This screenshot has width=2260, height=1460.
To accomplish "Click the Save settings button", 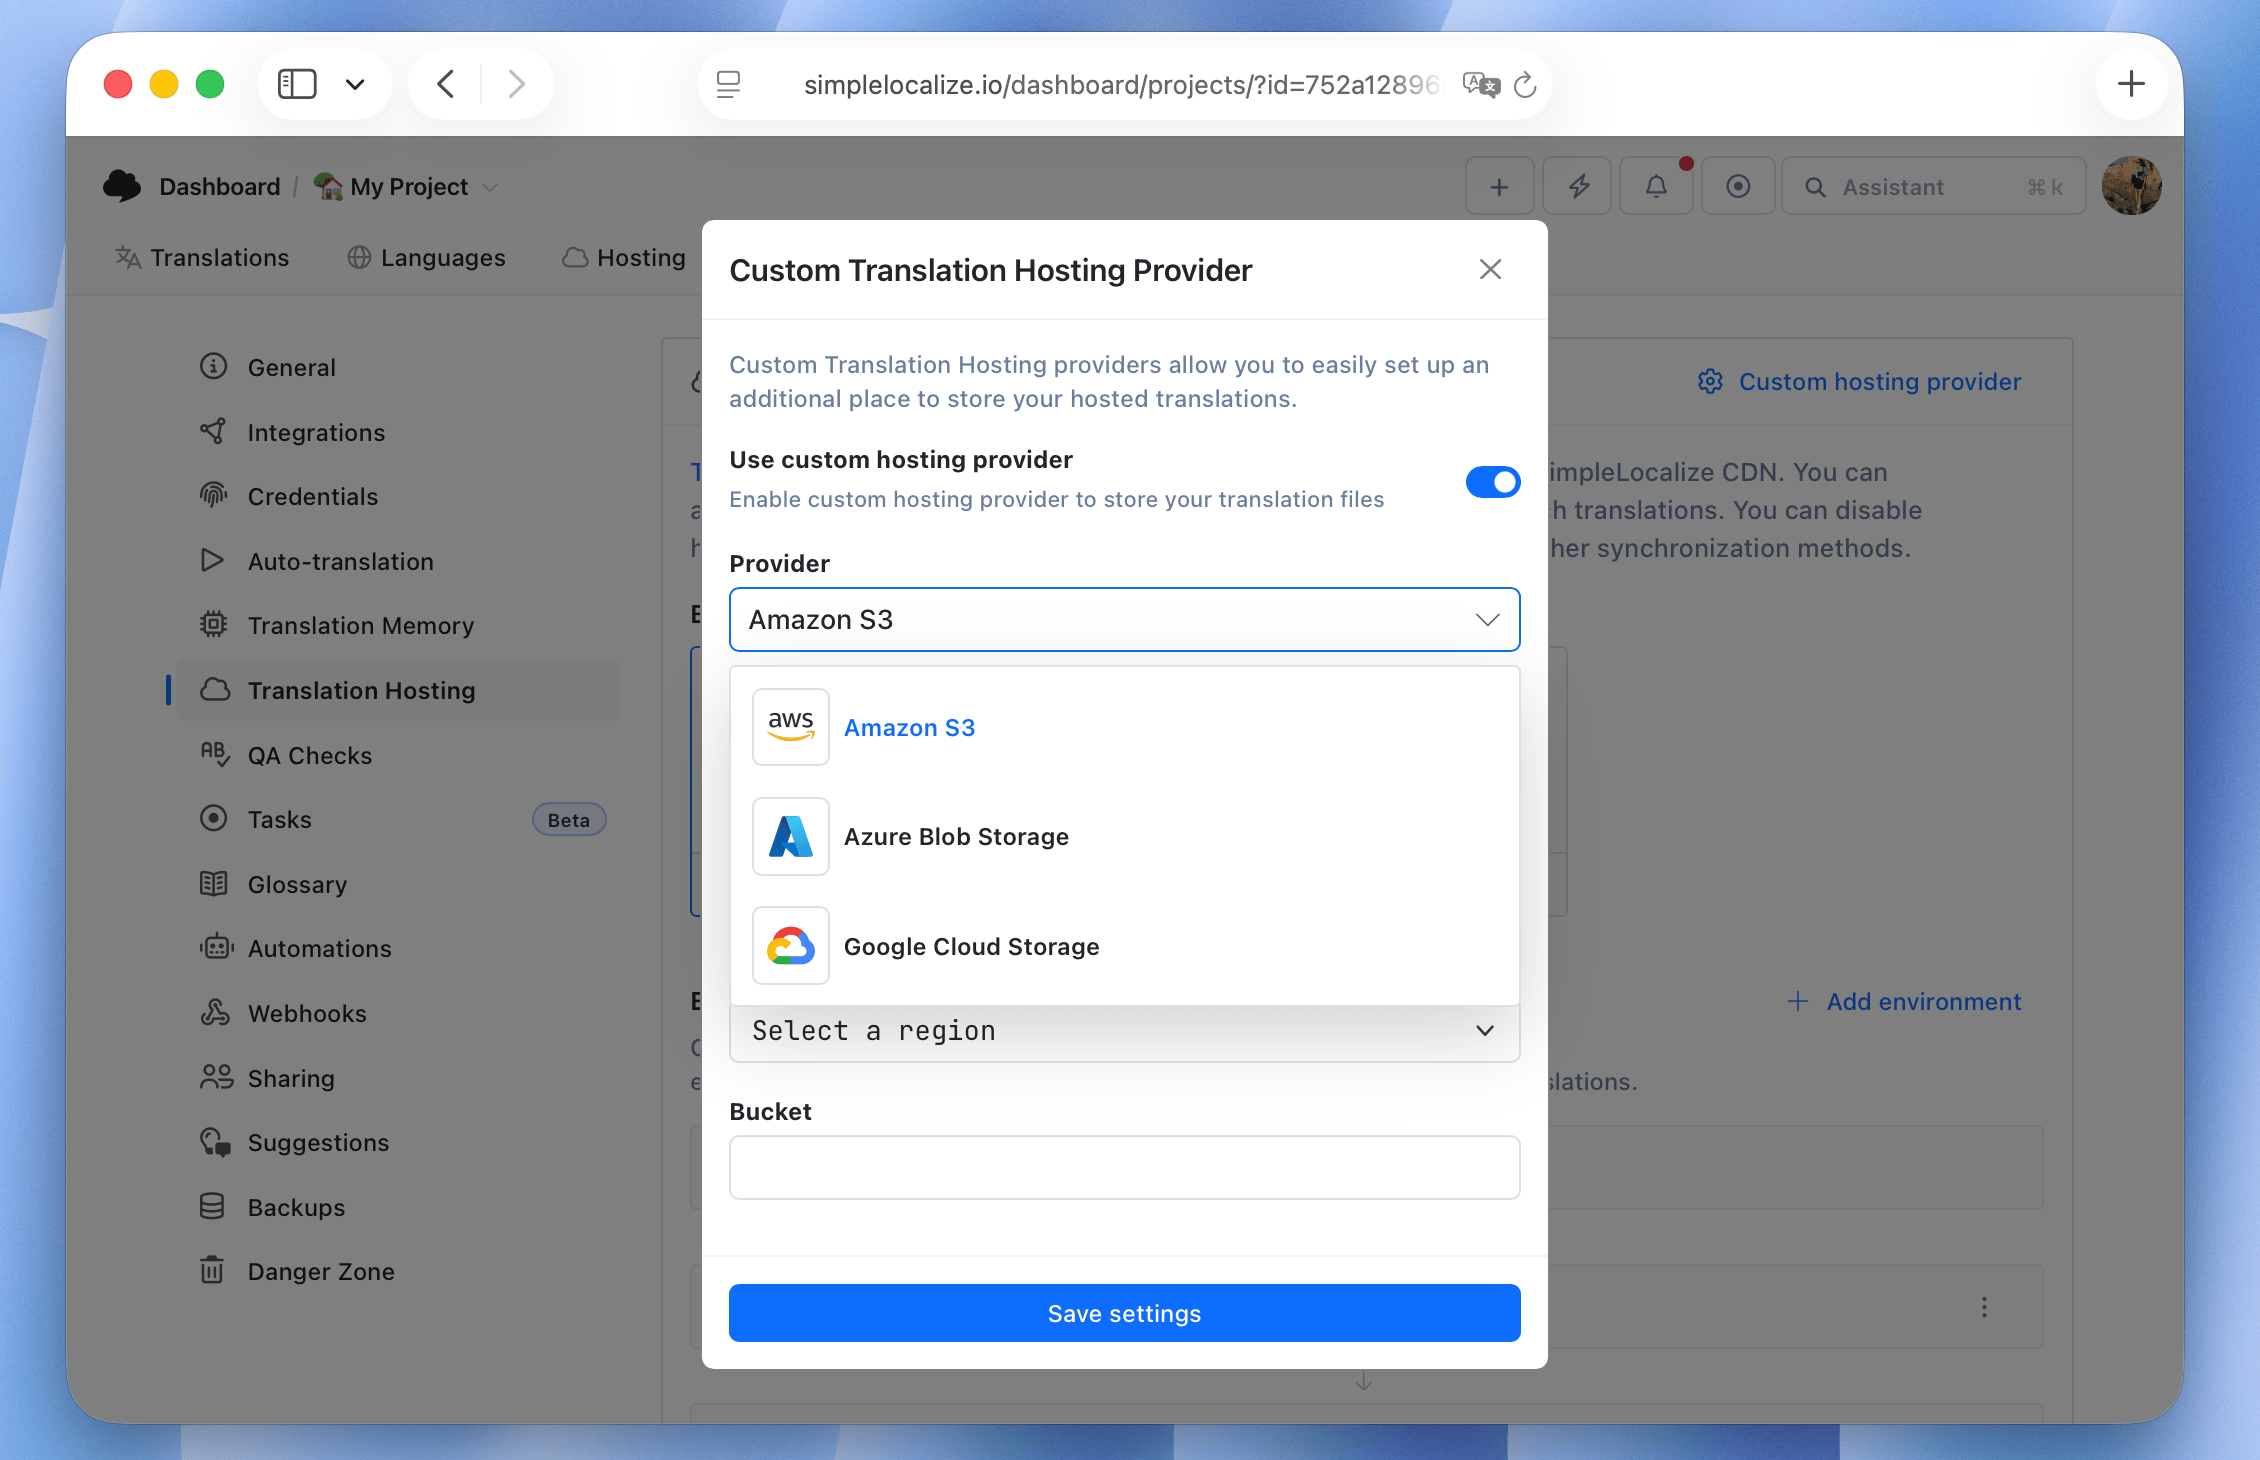I will coord(1124,1313).
